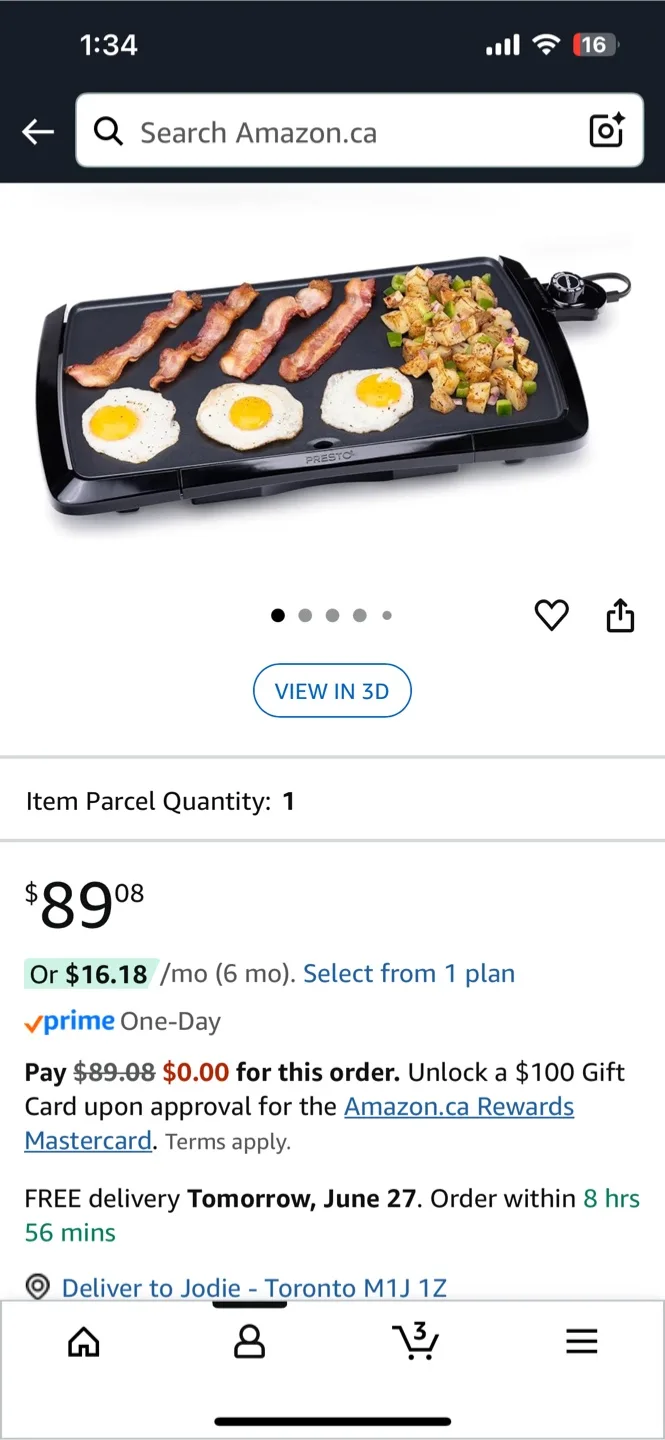The width and height of the screenshot is (665, 1440).
Task: Select the third image carousel dot
Action: tap(332, 615)
